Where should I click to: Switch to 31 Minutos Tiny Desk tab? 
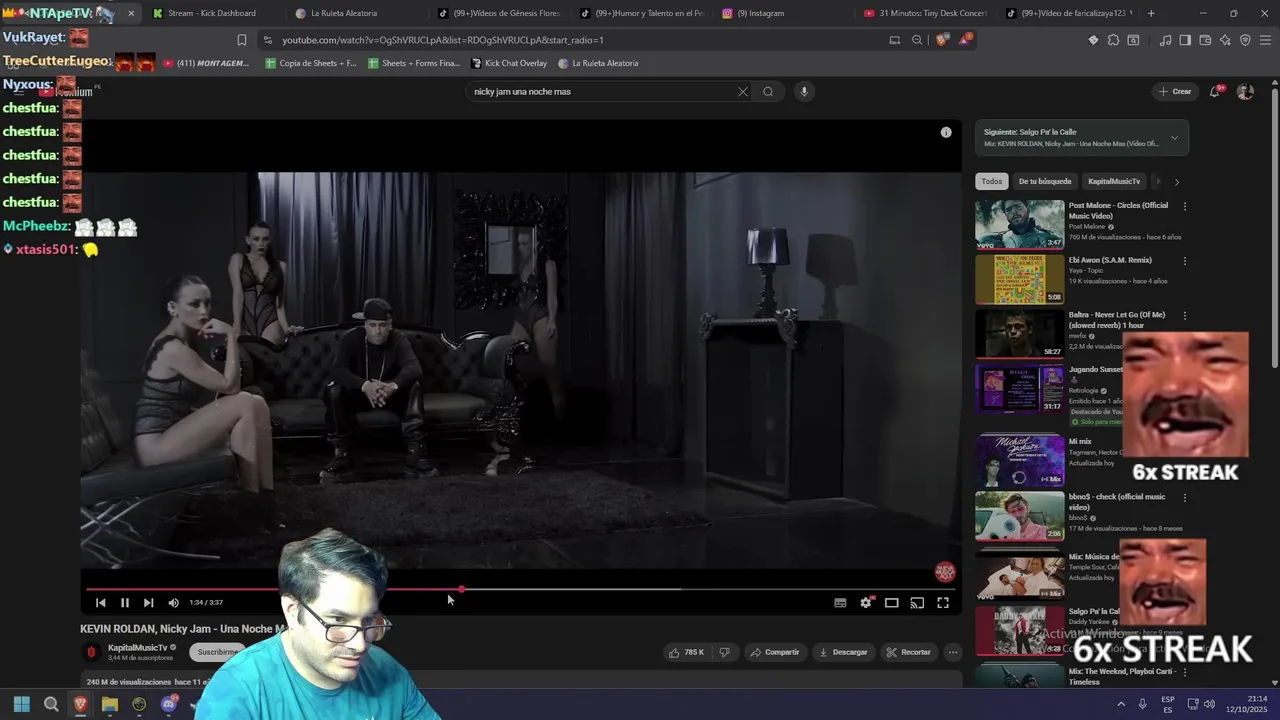(x=932, y=13)
